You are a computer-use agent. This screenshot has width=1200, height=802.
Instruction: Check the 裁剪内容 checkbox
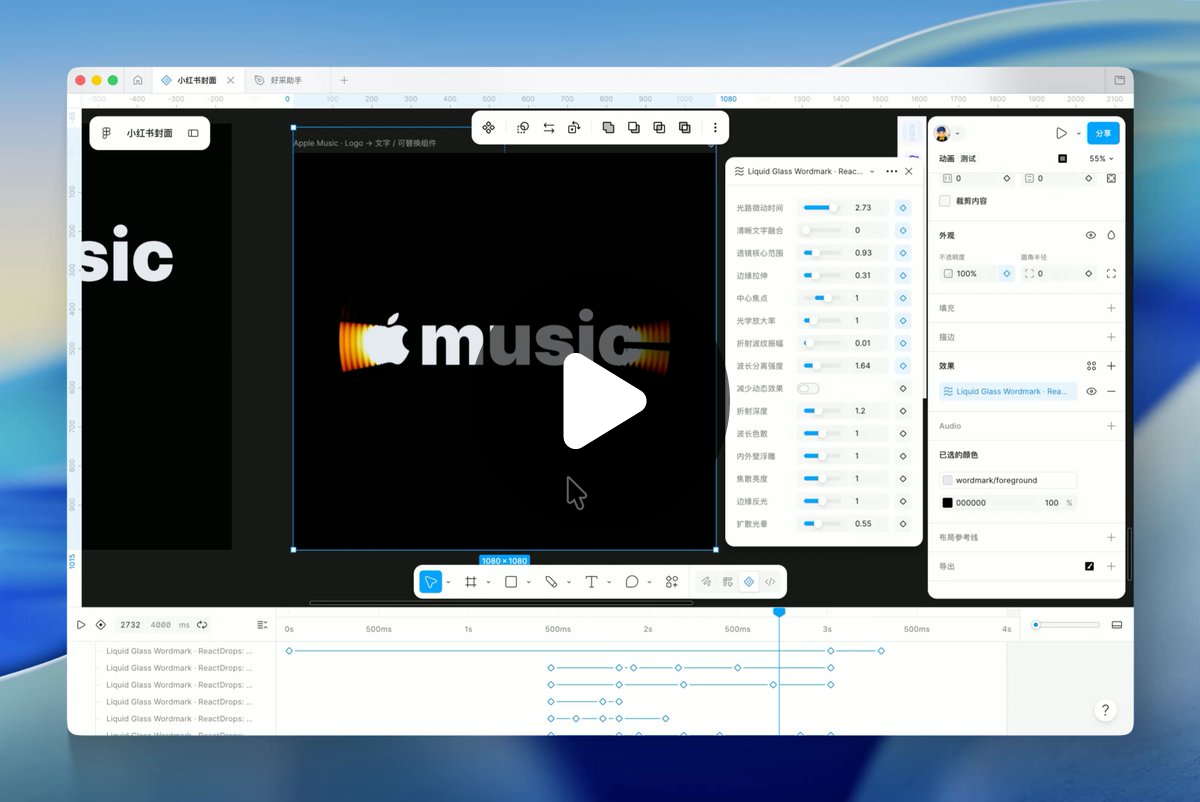(945, 201)
